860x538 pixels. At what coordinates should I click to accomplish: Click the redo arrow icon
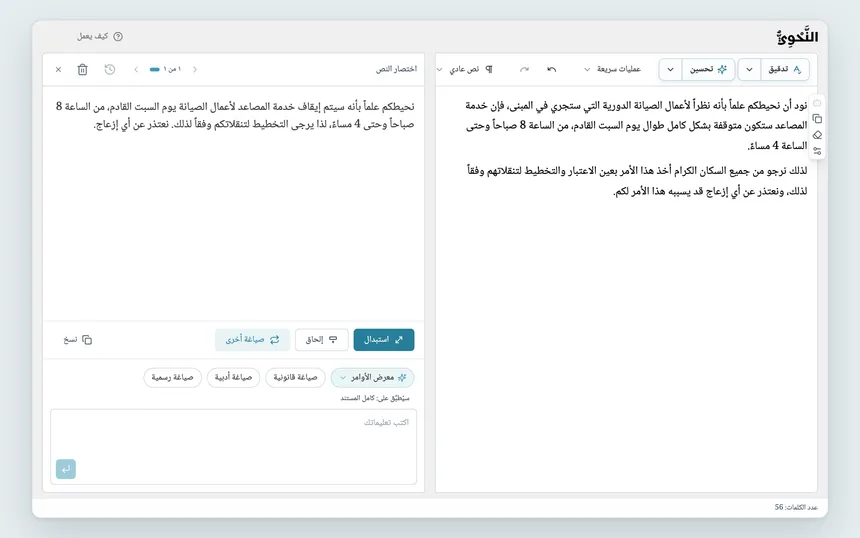click(524, 69)
